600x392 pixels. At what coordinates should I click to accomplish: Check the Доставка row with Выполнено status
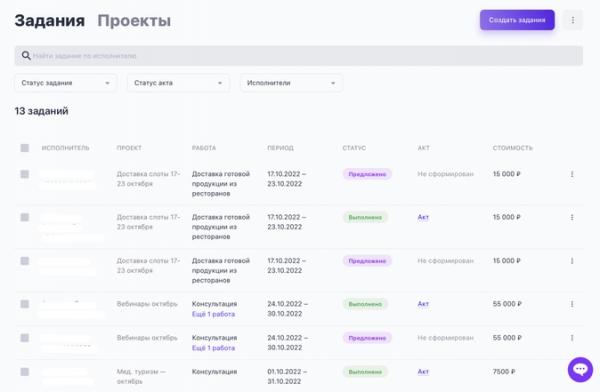coord(24,217)
